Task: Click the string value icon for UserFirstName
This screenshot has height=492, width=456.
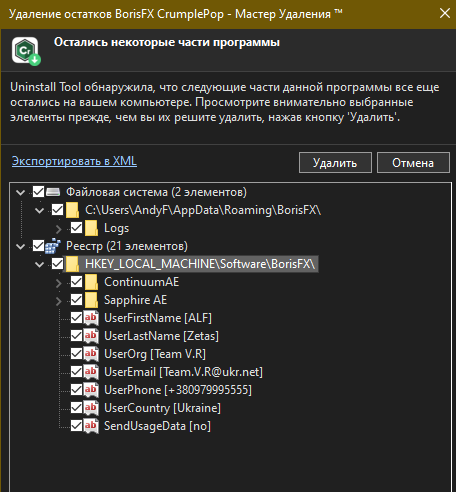Action: click(91, 318)
